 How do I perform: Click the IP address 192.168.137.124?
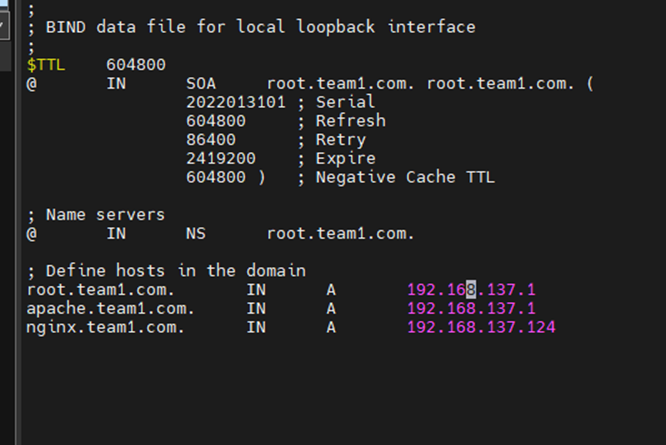click(481, 327)
